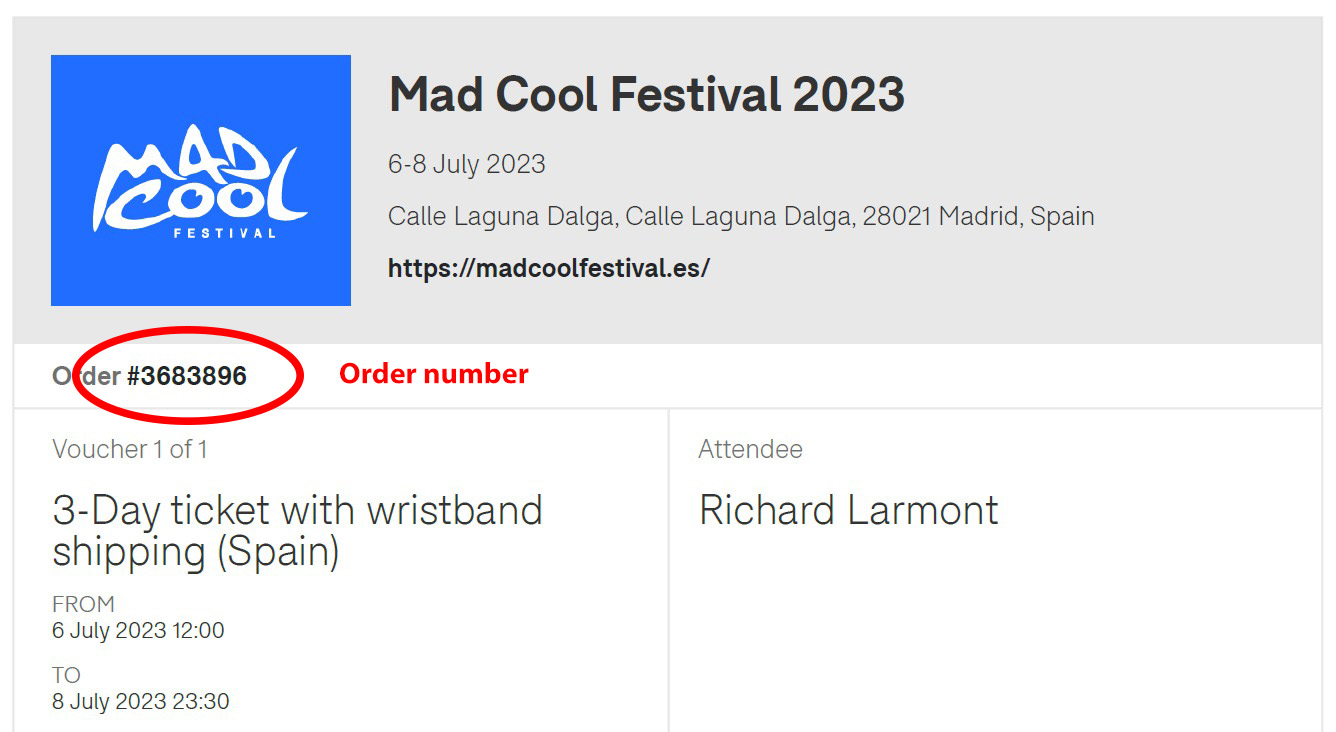The width and height of the screenshot is (1336, 732).
Task: Click the Calle Laguna Dalga address
Action: [x=741, y=216]
